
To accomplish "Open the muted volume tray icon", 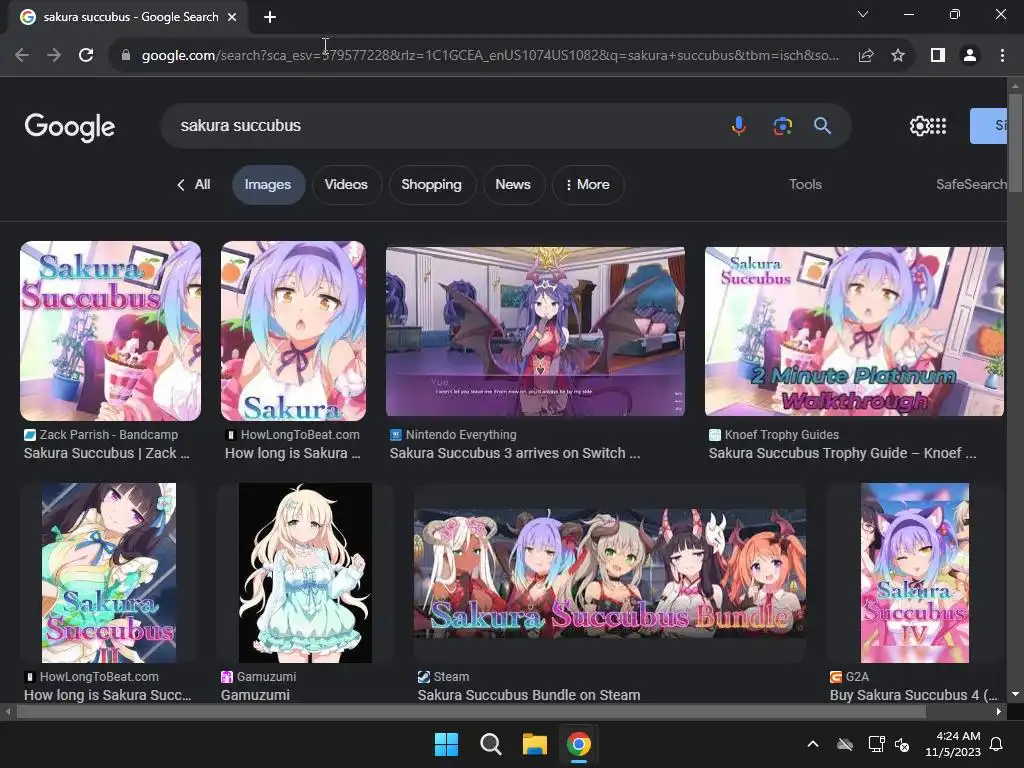I will coord(903,744).
